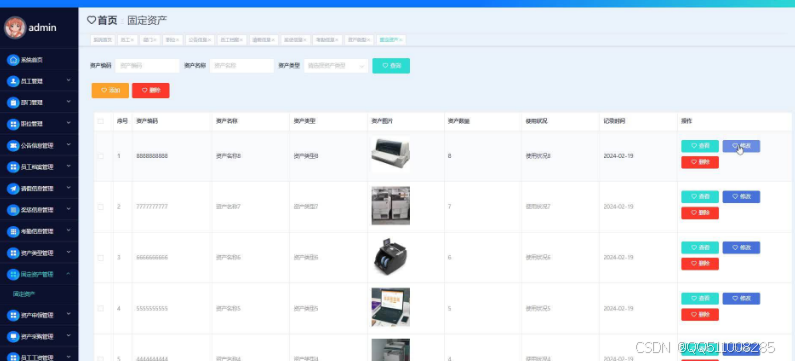Open copier image in row 7777777777
The image size is (795, 361).
[x=390, y=205]
